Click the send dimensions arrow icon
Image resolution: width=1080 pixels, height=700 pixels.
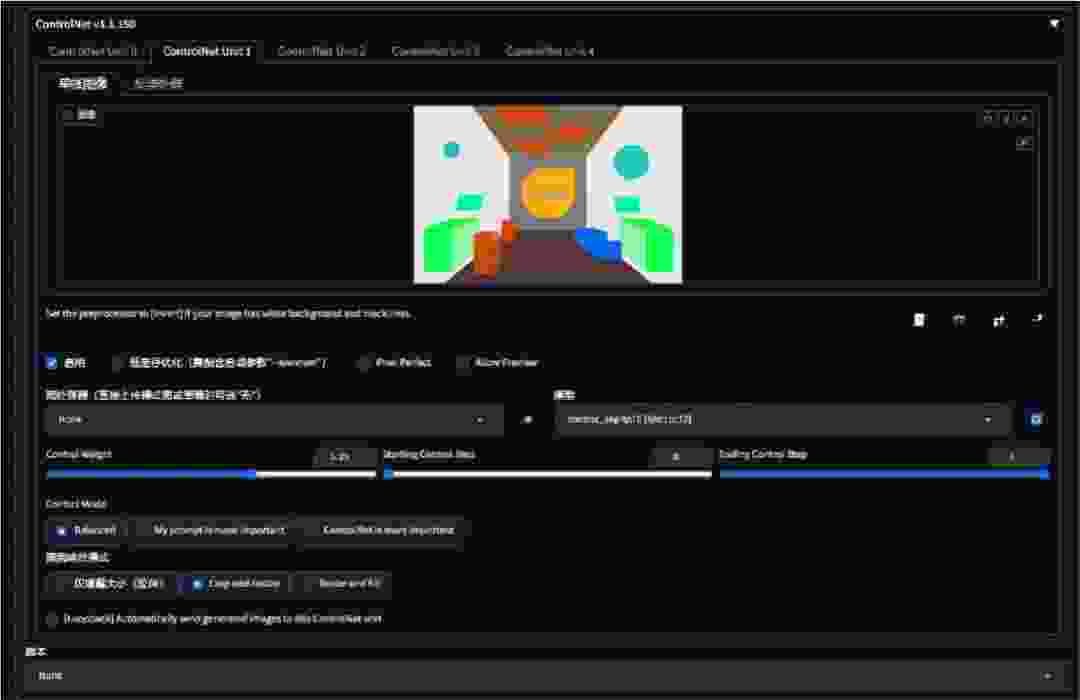pyautogui.click(x=1038, y=319)
